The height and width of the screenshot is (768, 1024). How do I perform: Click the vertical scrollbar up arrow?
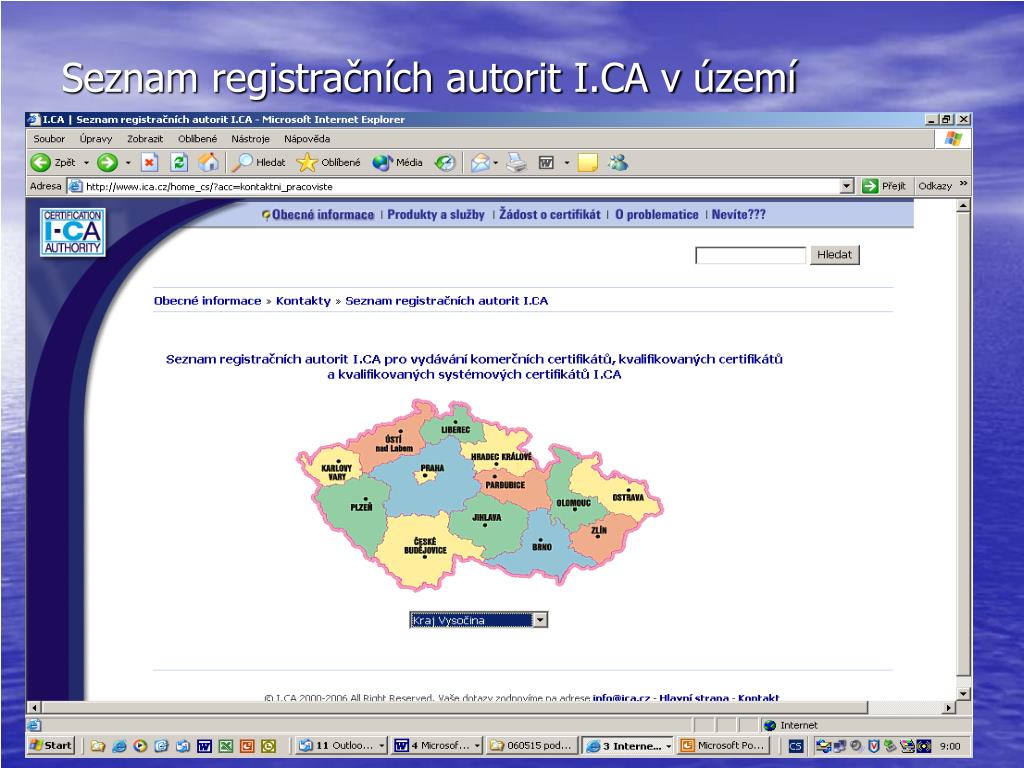(963, 206)
